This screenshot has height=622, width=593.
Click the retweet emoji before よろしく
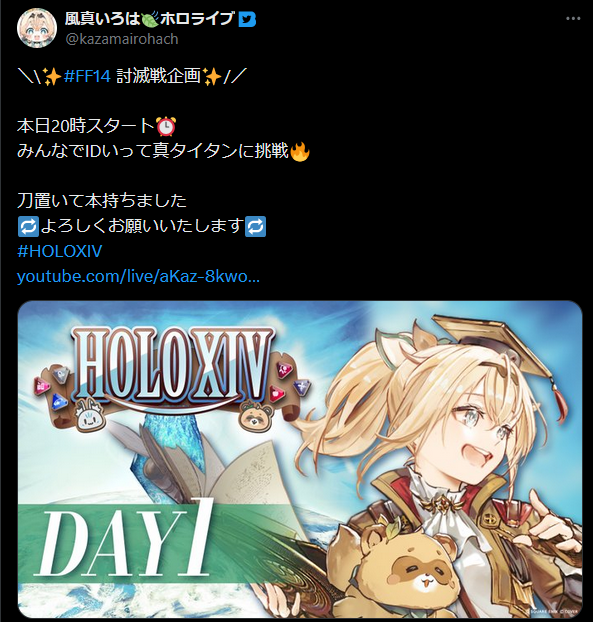click(28, 227)
